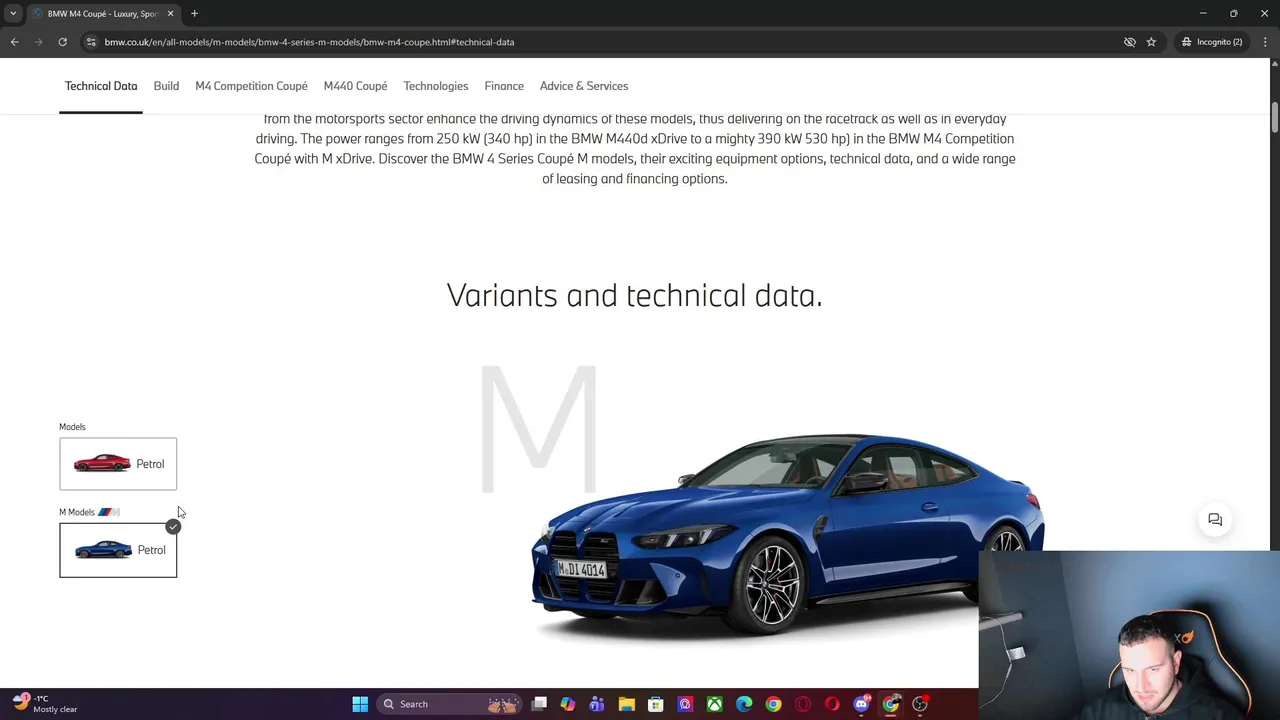Open Opera GX from the taskbar

[x=803, y=704]
